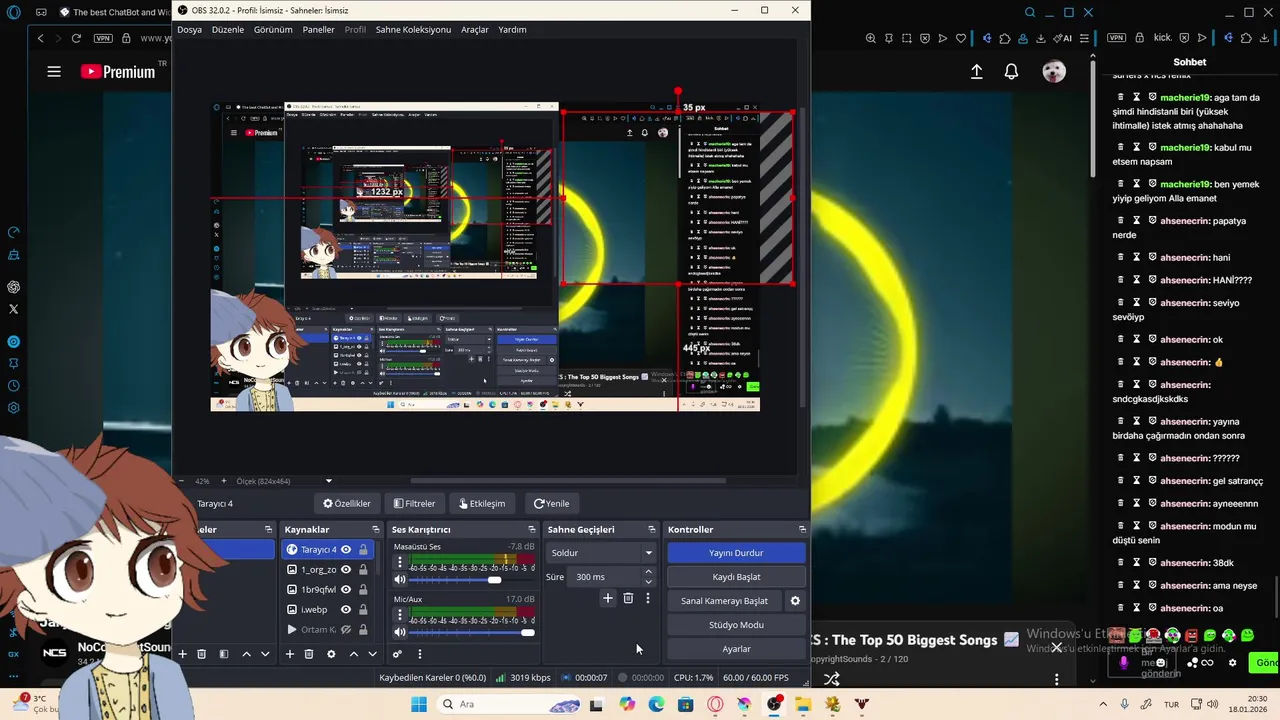Viewport: 1280px width, 720px height.
Task: Open audio mixer menu dots icon
Action: tap(420, 654)
